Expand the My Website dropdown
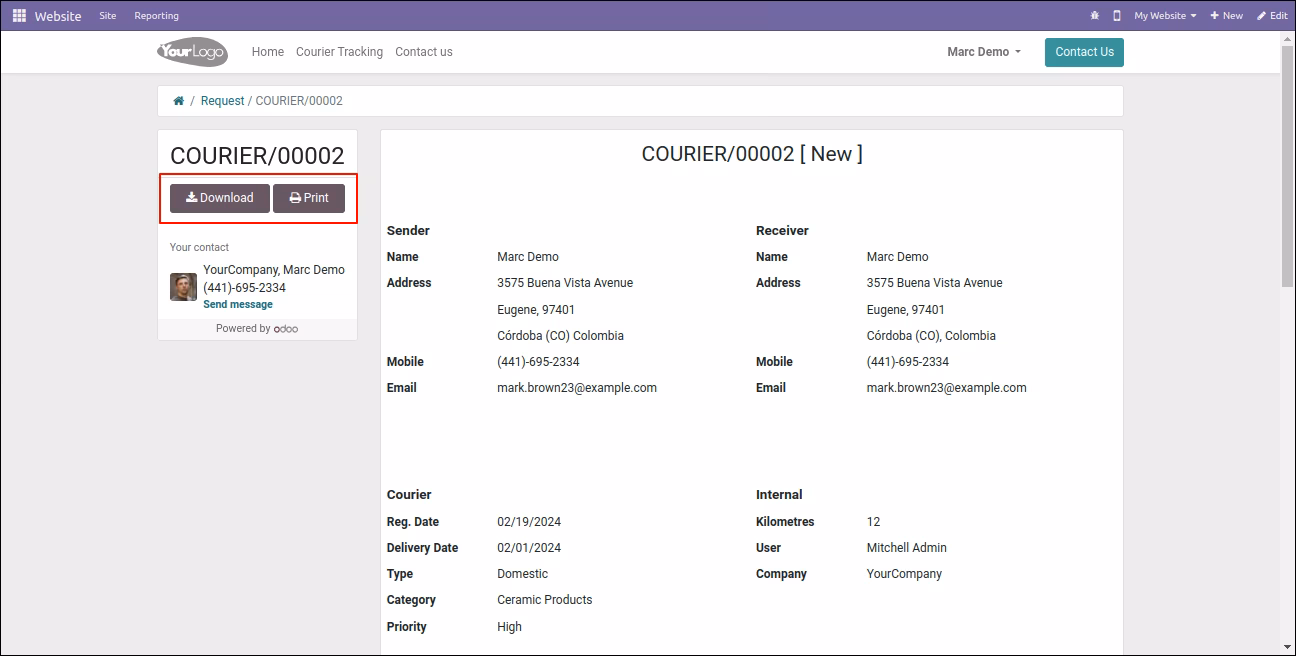Image resolution: width=1296 pixels, height=656 pixels. coord(1165,16)
